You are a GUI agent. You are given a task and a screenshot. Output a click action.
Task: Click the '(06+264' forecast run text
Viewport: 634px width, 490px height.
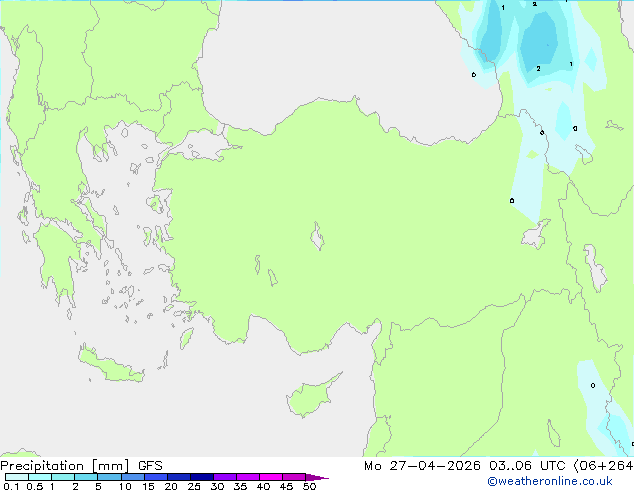point(603,466)
